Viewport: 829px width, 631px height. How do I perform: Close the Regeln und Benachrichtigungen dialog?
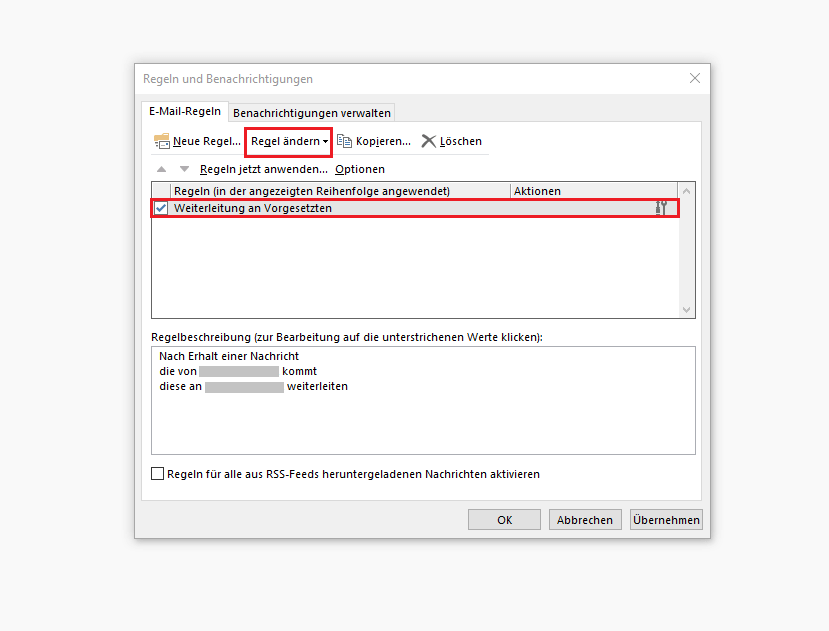pos(695,78)
